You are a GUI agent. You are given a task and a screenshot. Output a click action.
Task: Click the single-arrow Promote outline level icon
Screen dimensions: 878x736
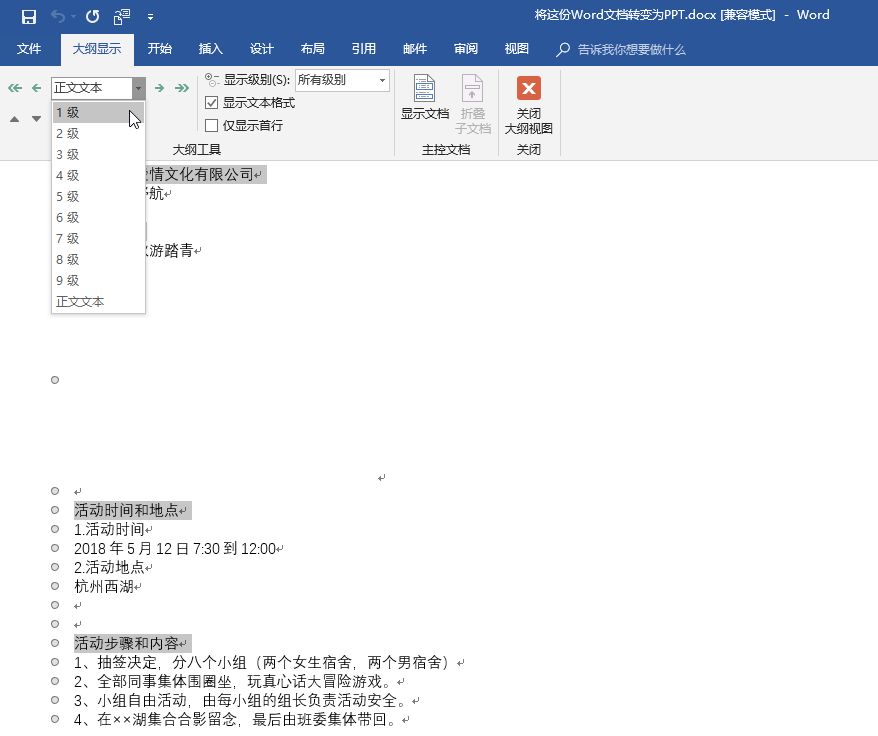36,88
